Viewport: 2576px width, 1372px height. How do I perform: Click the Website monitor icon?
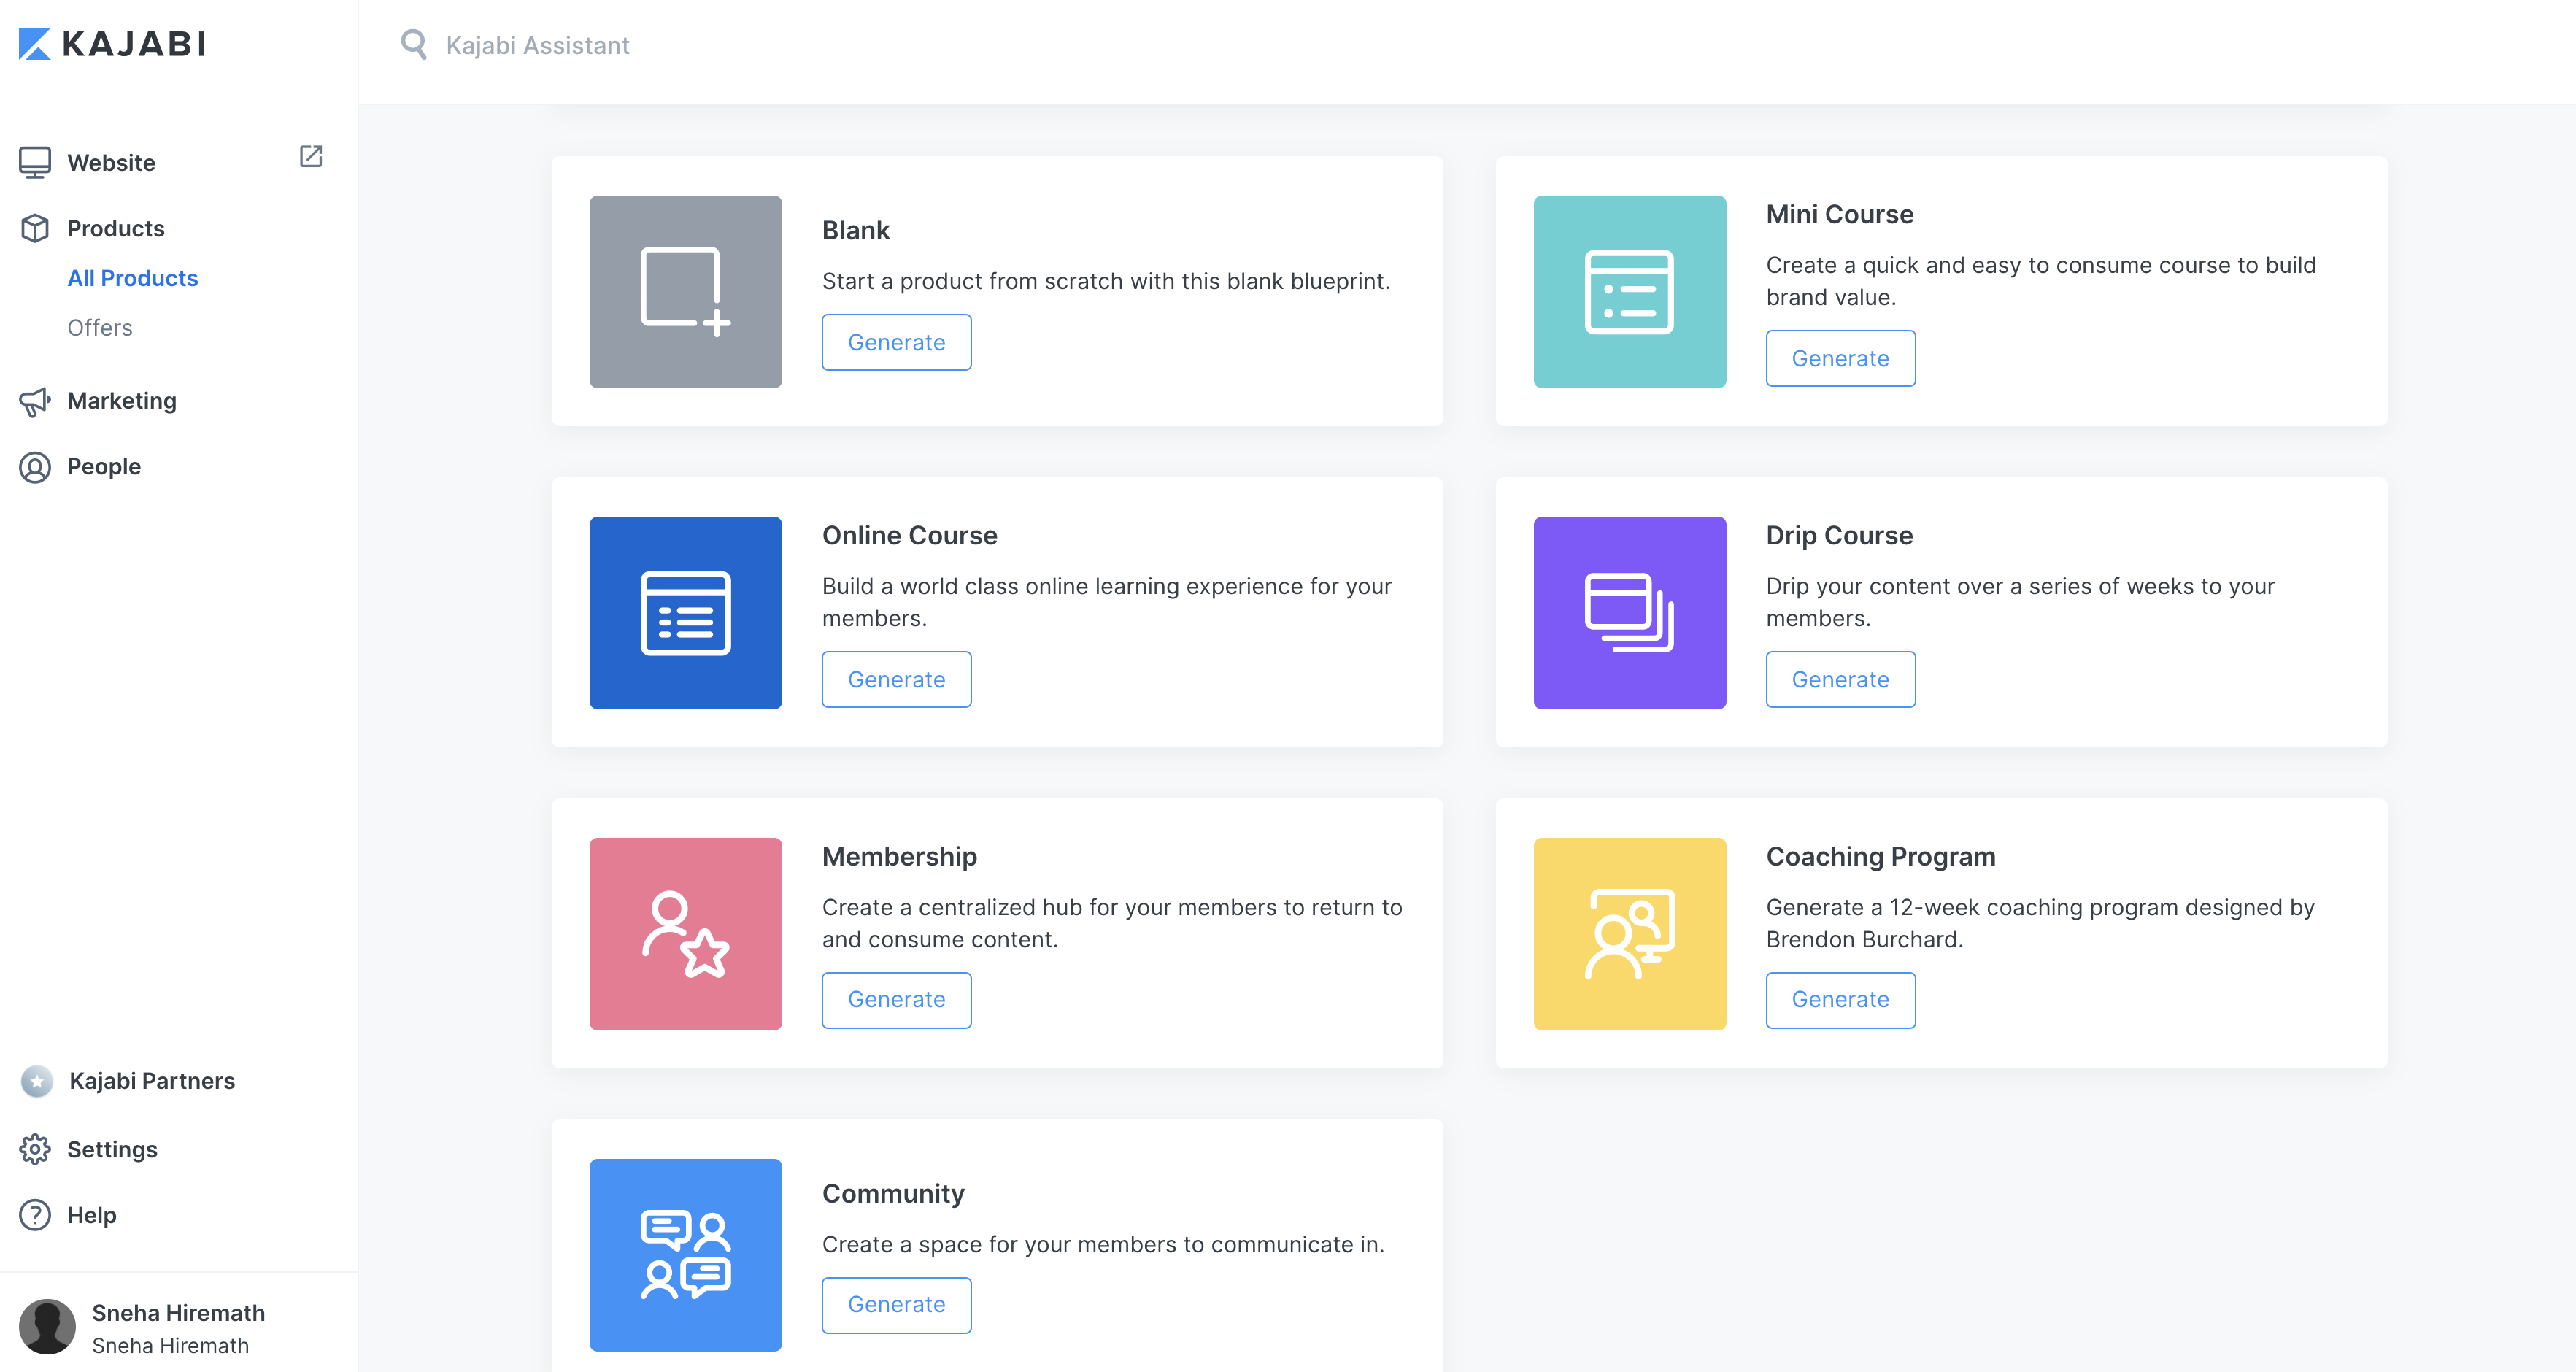(x=35, y=162)
